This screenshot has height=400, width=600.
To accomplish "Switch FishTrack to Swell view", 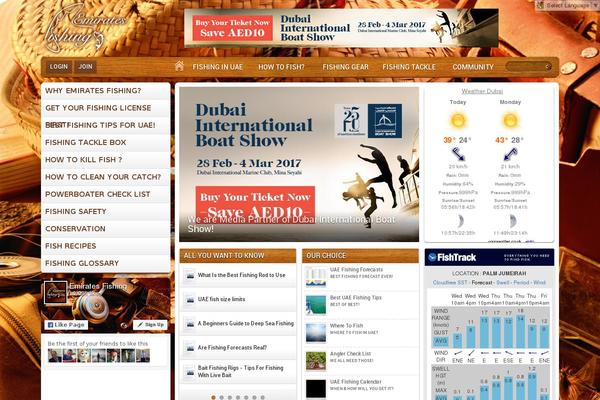I will 502,282.
